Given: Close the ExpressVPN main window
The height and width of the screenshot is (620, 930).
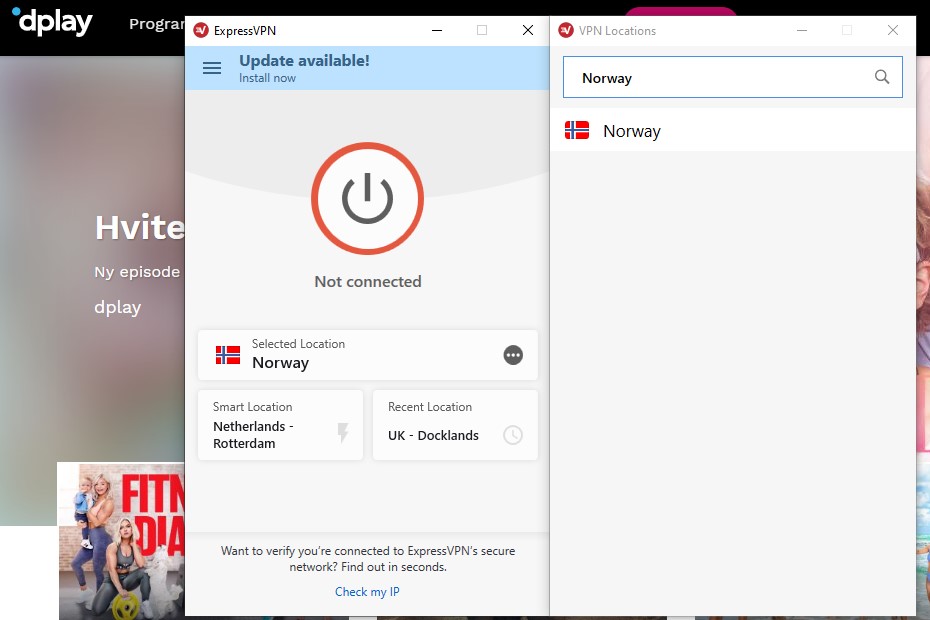Looking at the screenshot, I should click(527, 30).
